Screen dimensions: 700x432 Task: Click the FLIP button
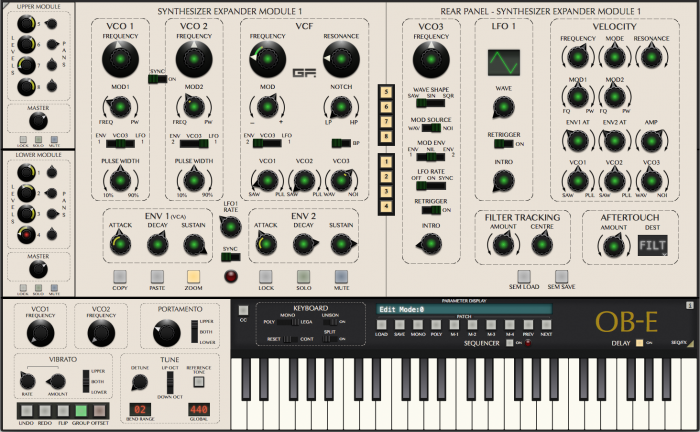pos(63,411)
